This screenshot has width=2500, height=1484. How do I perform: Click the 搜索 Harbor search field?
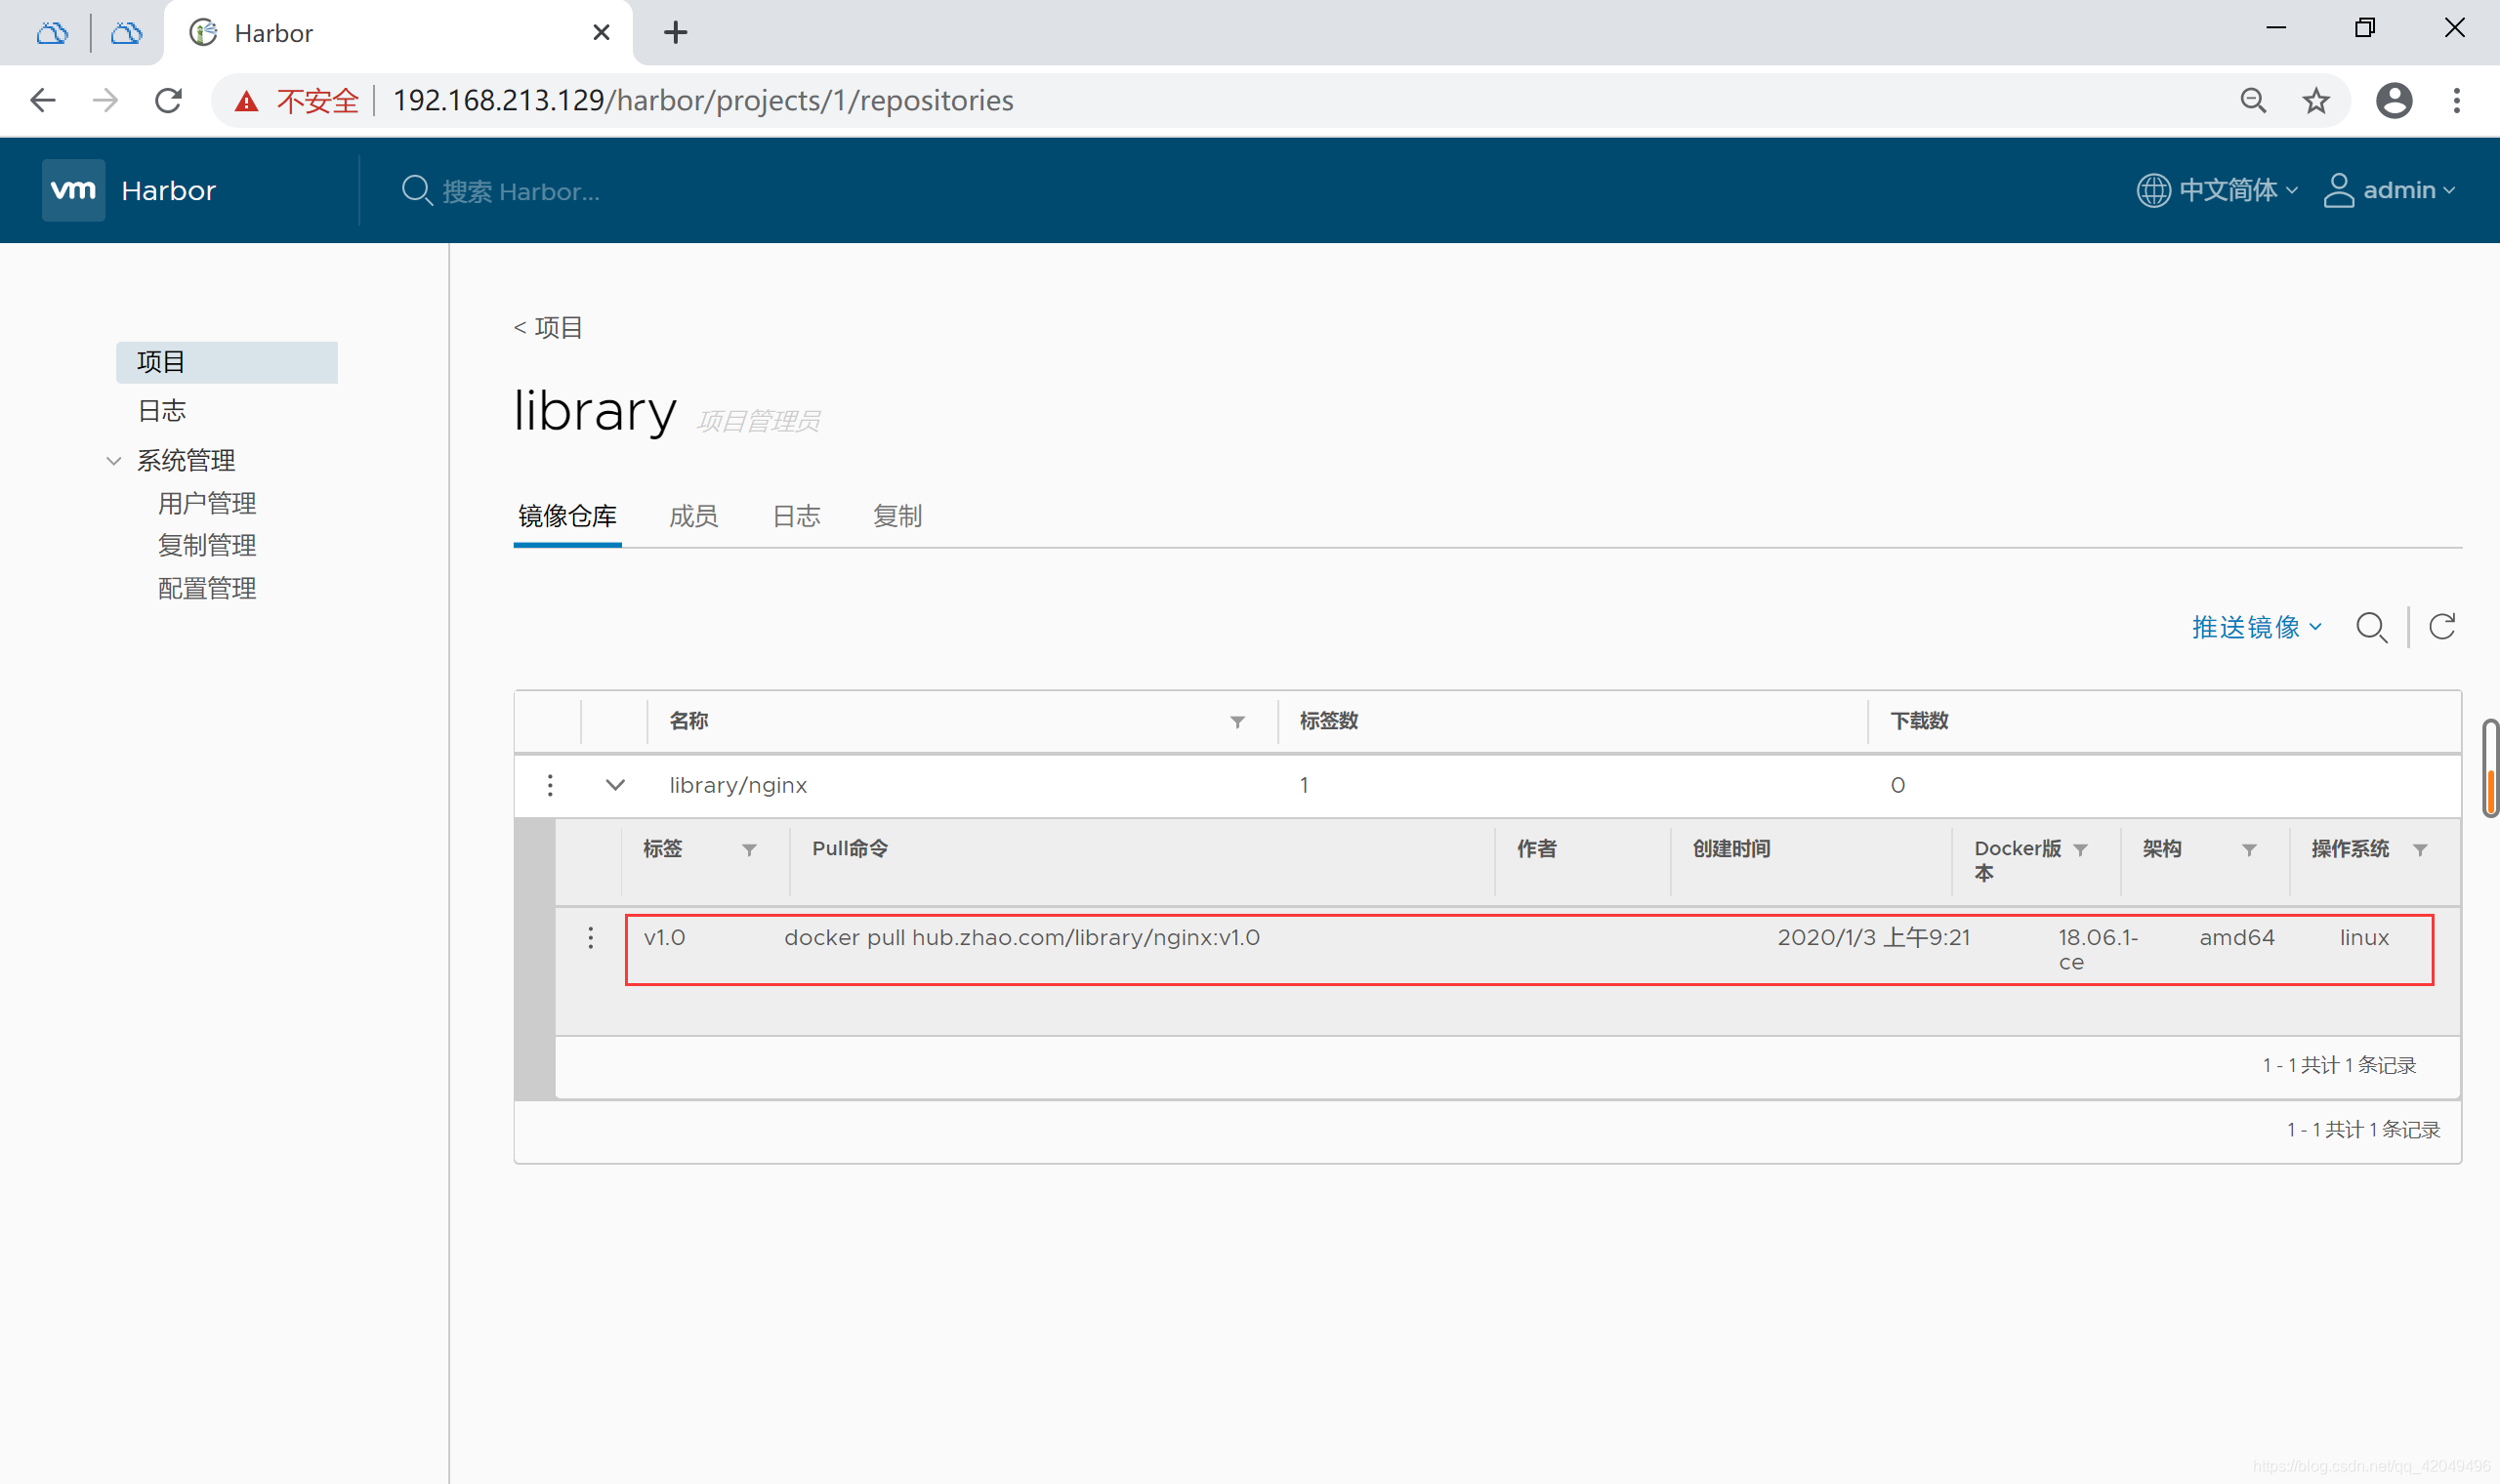pos(520,191)
